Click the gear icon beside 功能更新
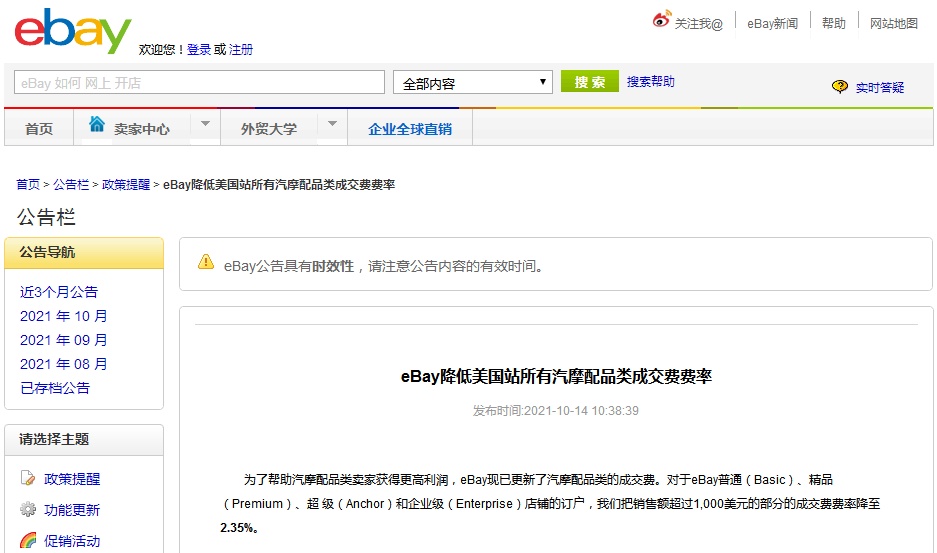This screenshot has height=553, width=937. click(27, 509)
